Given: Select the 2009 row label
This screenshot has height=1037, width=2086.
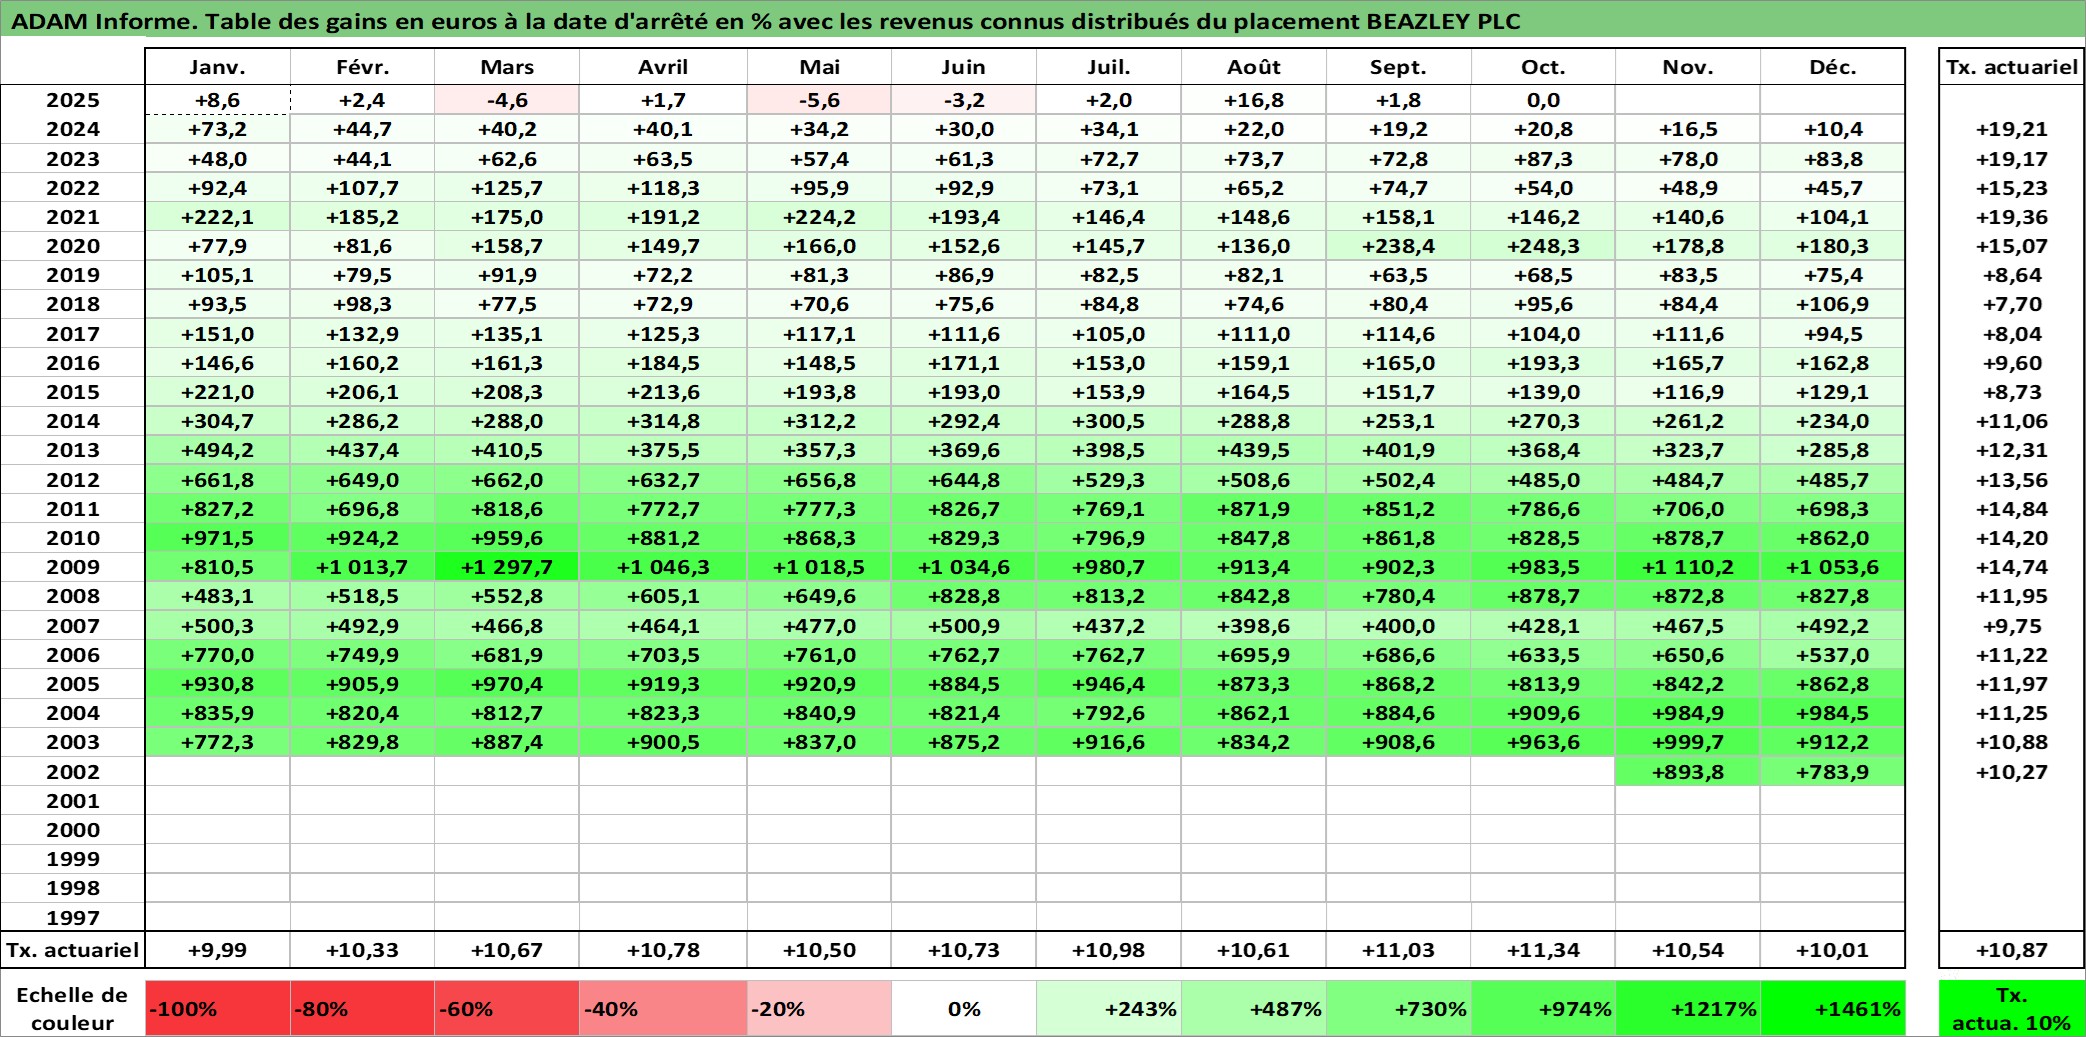Looking at the screenshot, I should point(73,567).
